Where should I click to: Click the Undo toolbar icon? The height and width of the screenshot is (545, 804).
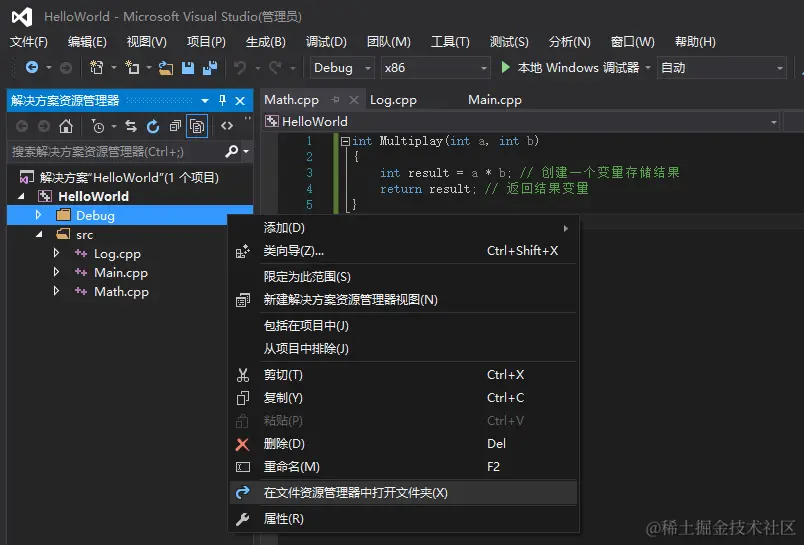240,67
